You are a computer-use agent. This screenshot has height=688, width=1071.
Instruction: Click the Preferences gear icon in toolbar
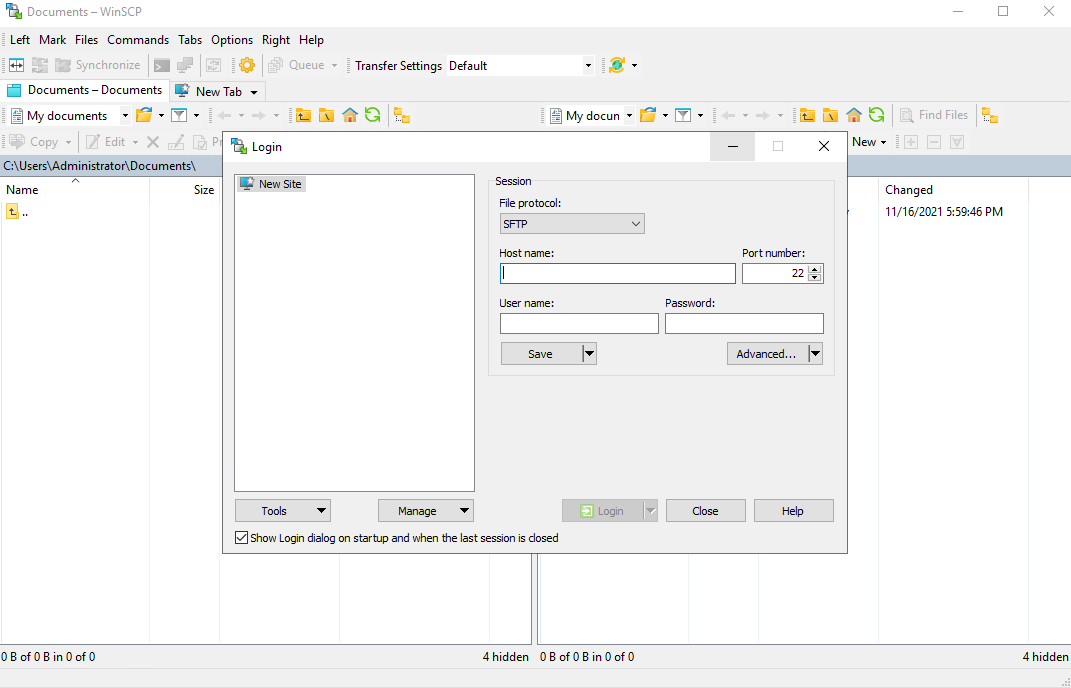click(246, 65)
